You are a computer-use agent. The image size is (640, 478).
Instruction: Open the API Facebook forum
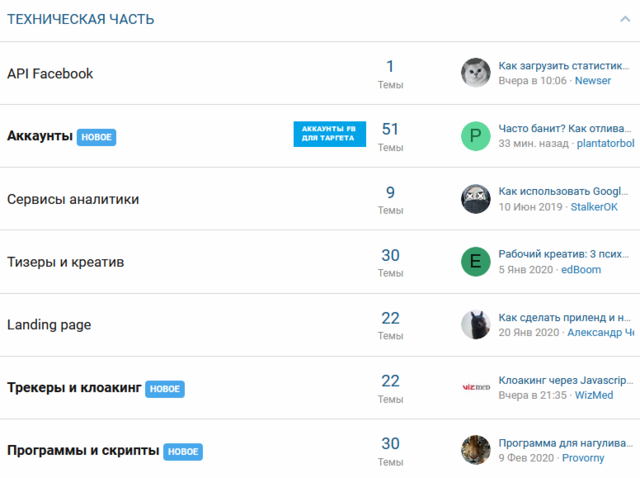coord(50,74)
